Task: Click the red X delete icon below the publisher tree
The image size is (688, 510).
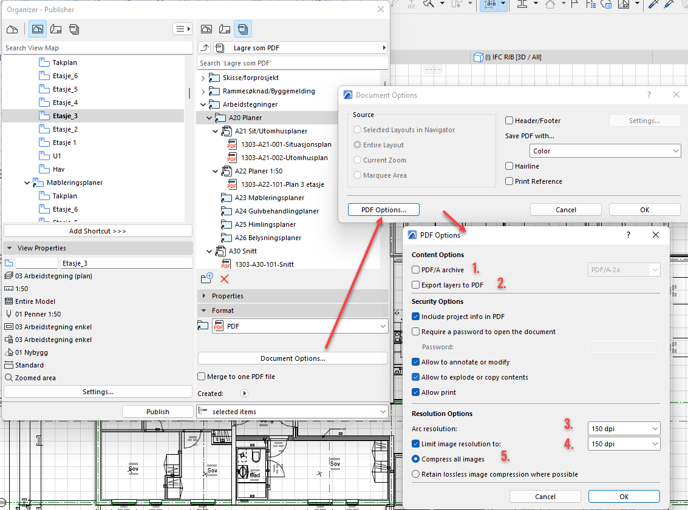Action: 225,279
